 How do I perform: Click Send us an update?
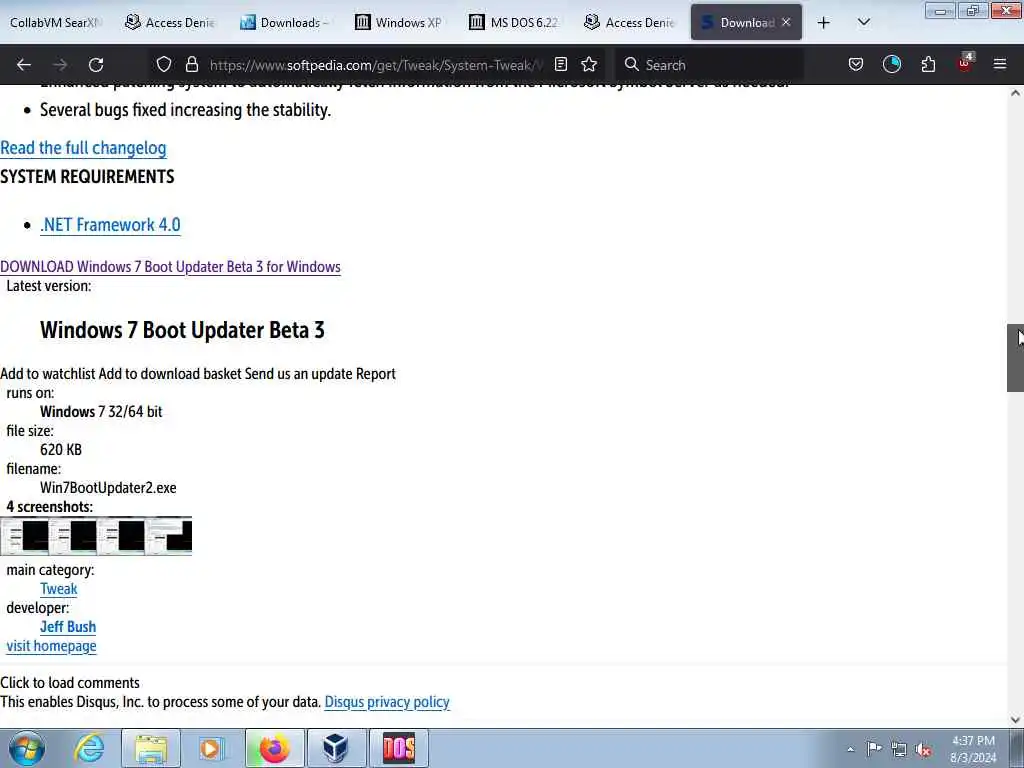(298, 374)
